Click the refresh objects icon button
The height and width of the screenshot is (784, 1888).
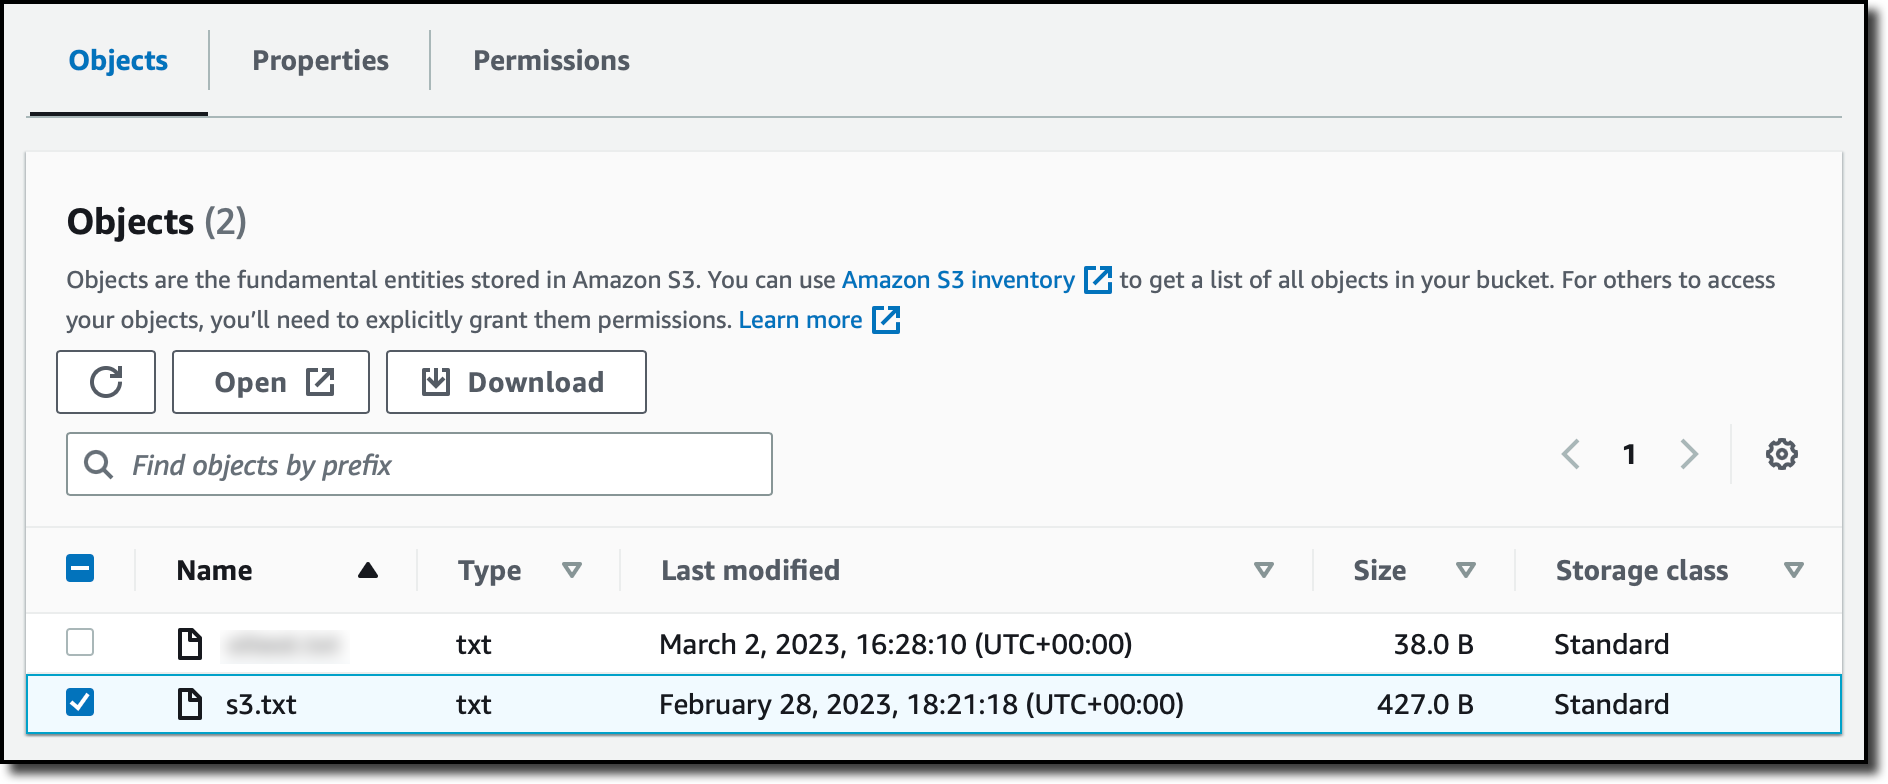tap(106, 382)
